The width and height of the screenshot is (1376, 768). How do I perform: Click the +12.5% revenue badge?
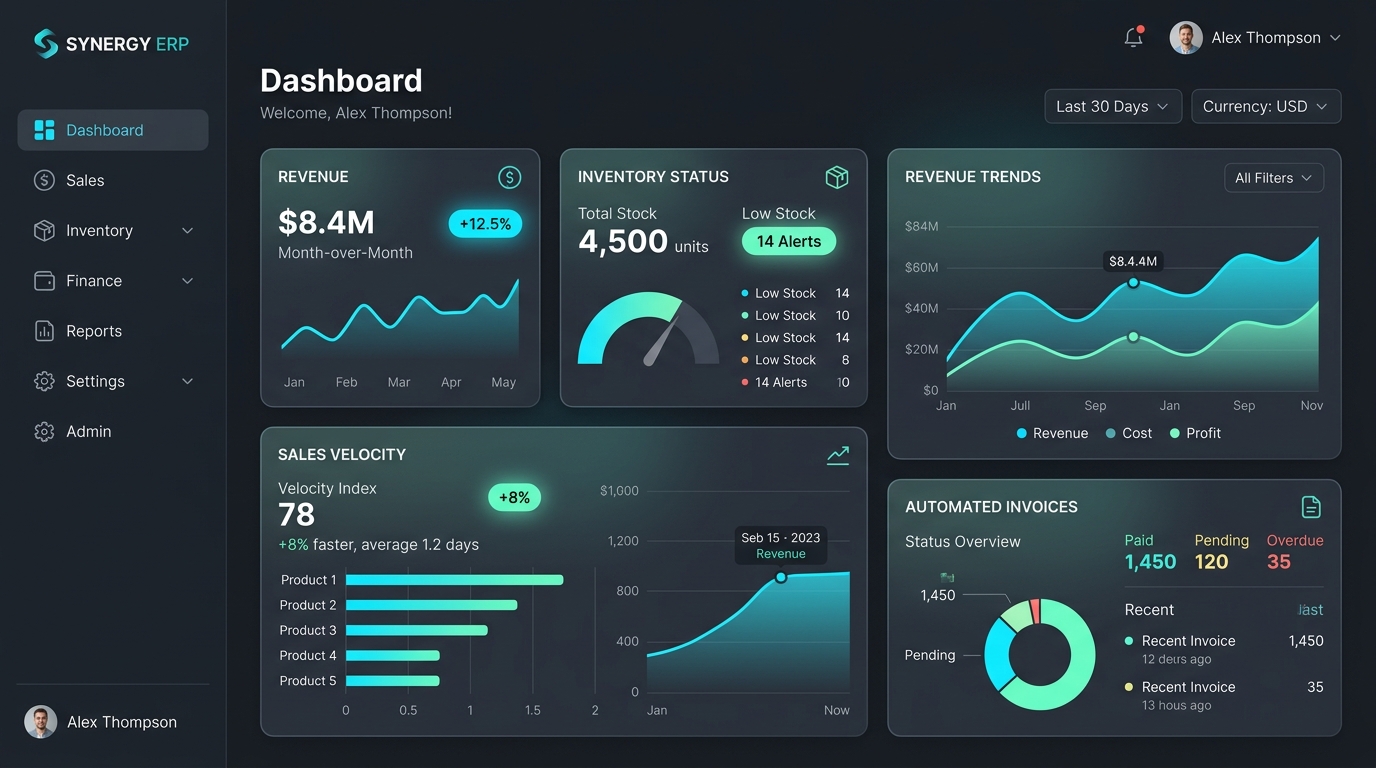coord(485,224)
